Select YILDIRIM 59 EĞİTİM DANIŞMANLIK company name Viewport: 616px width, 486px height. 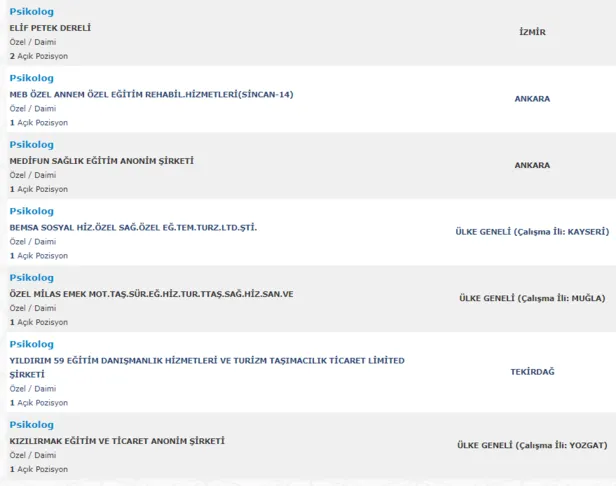click(x=207, y=360)
